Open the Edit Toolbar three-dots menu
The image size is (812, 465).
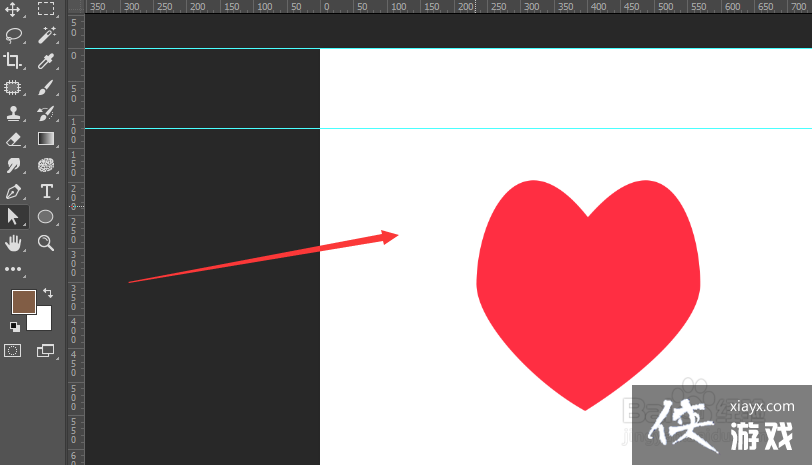click(13, 269)
